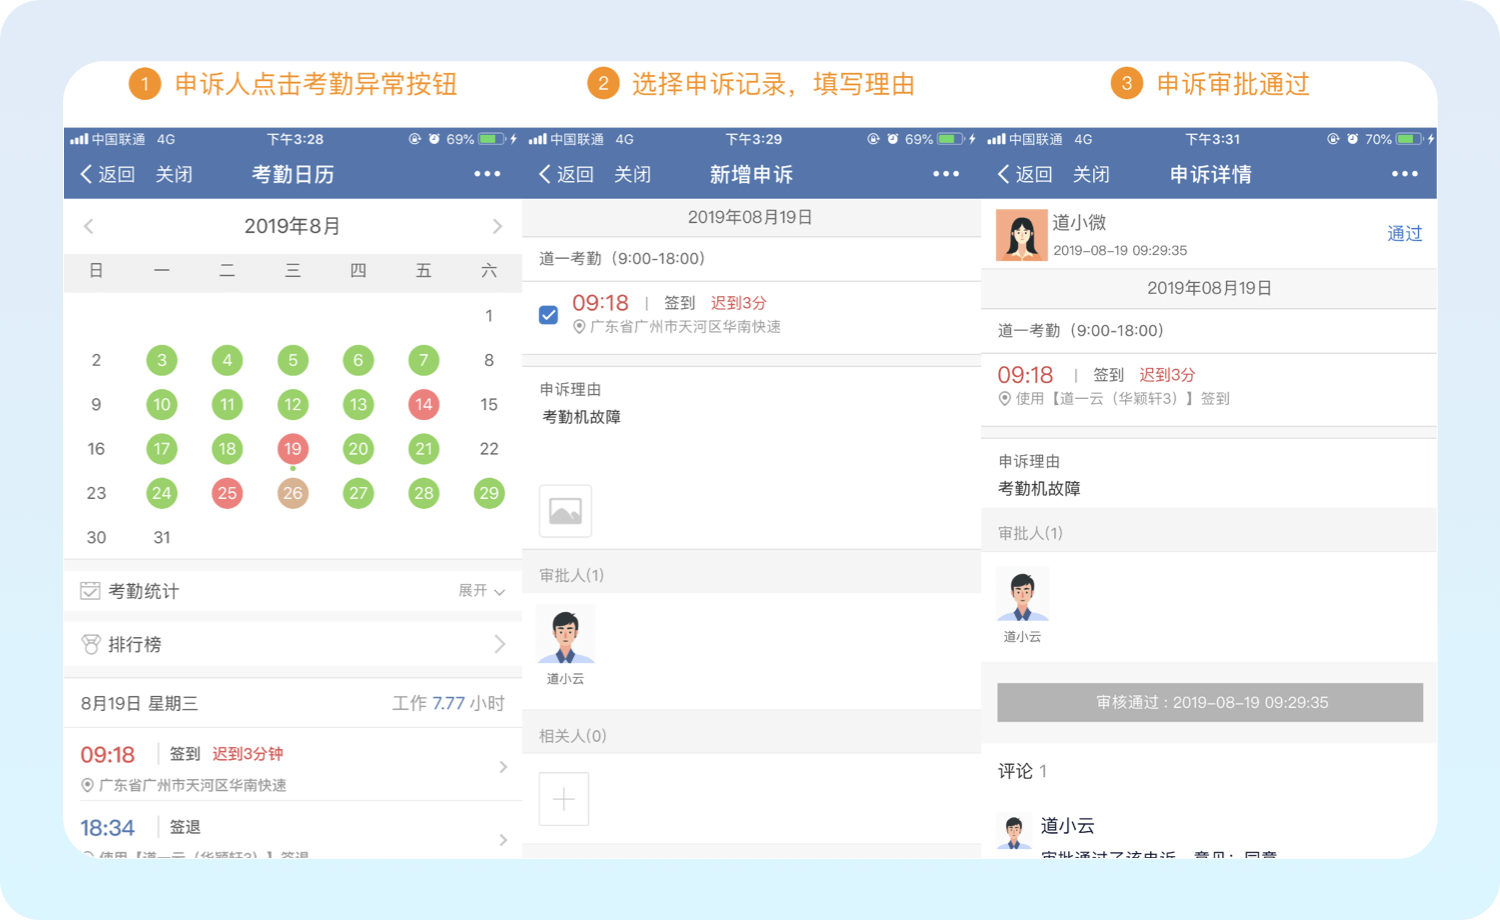The height and width of the screenshot is (920, 1500).
Task: Open the 排行榜 row chevron
Action: point(499,645)
